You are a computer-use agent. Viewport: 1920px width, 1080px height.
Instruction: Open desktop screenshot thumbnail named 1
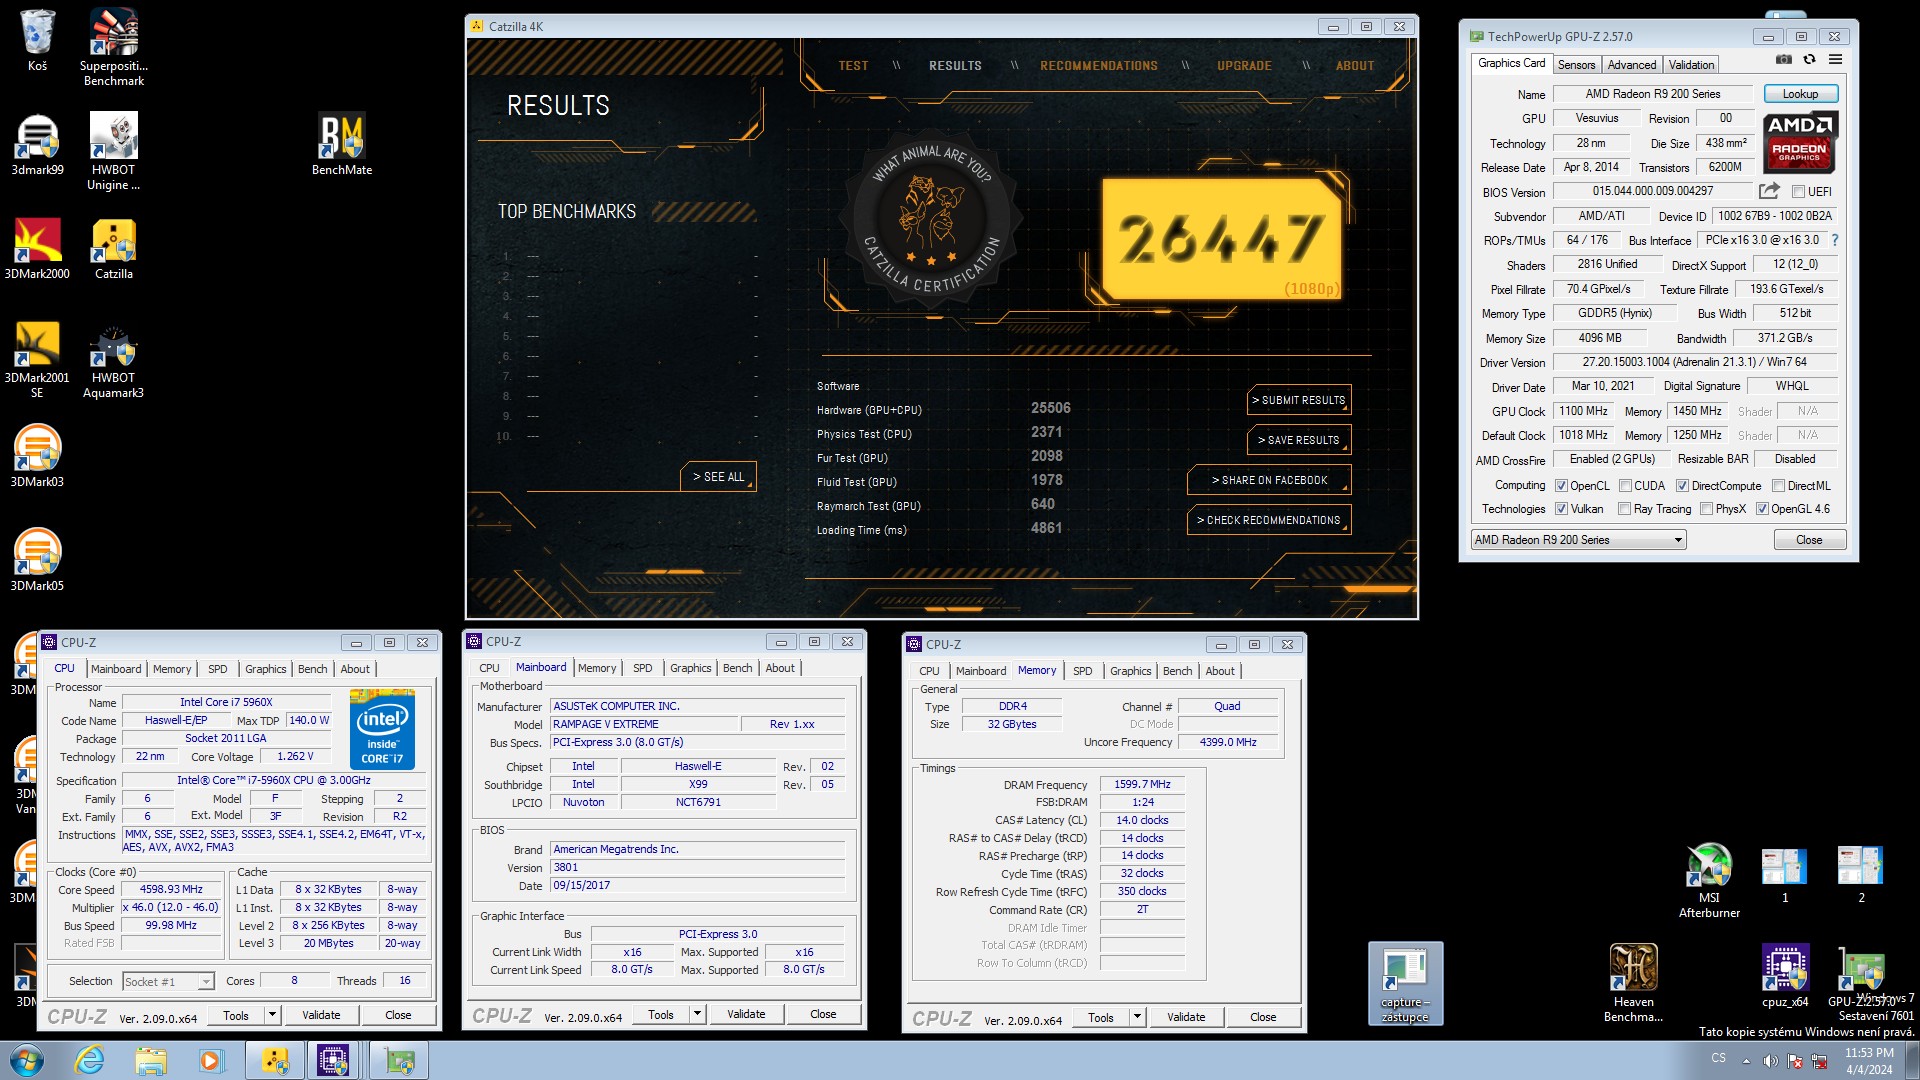[1784, 875]
